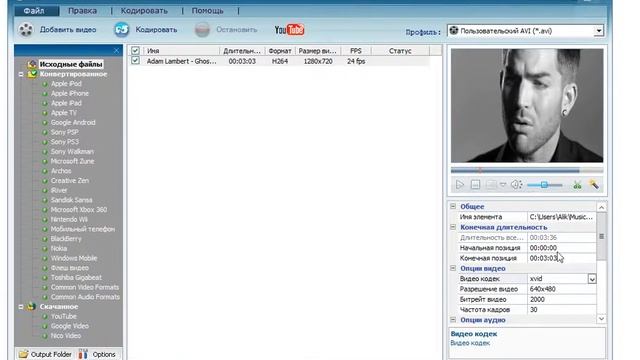Click the Кодировать toolbar label
640x360 pixels.
(156, 30)
